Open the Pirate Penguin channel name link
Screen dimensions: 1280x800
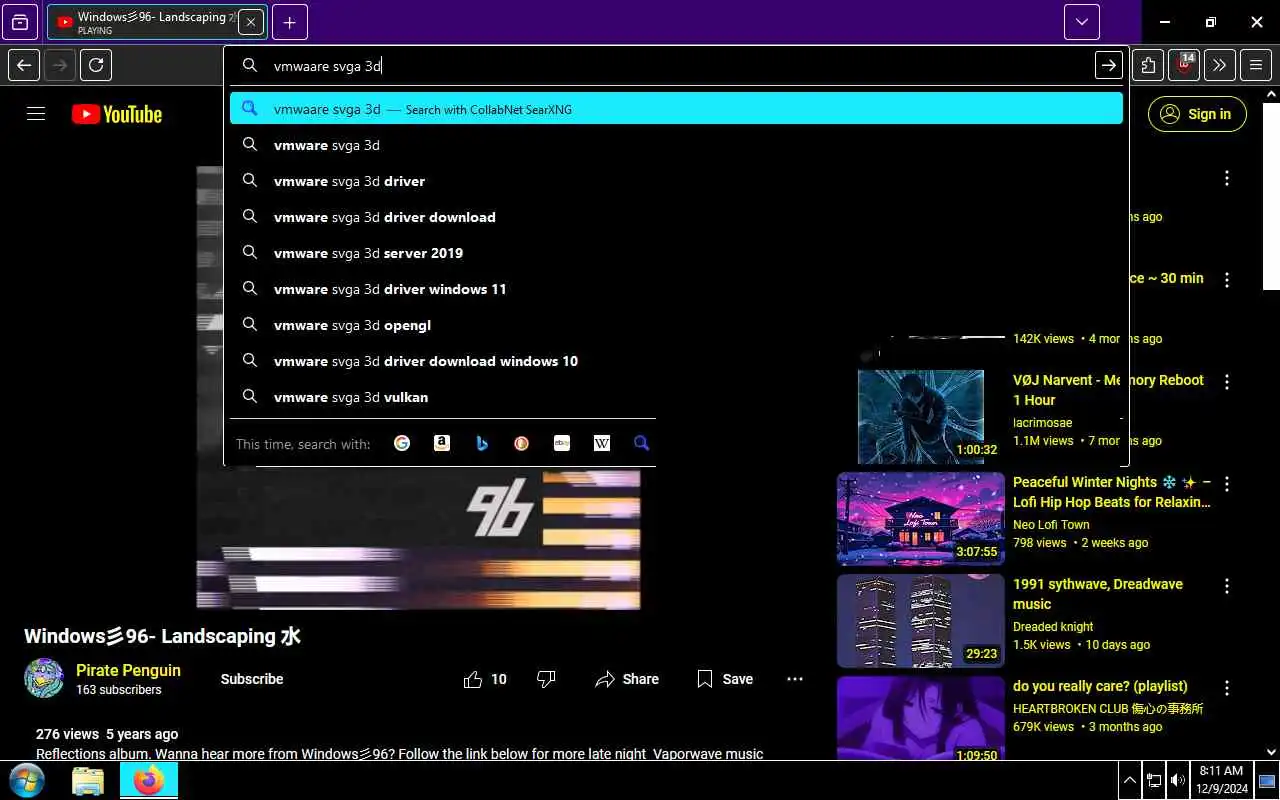point(128,670)
